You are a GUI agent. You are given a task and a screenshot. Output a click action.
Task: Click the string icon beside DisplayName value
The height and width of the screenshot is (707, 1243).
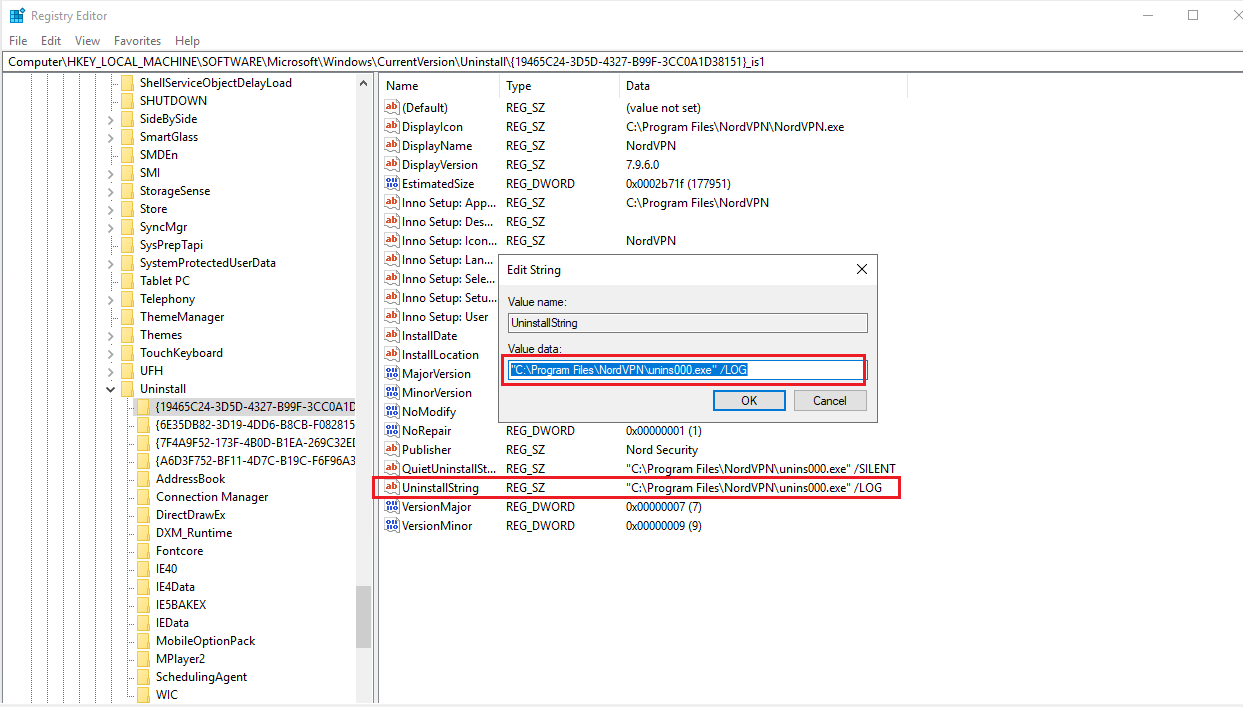(392, 146)
